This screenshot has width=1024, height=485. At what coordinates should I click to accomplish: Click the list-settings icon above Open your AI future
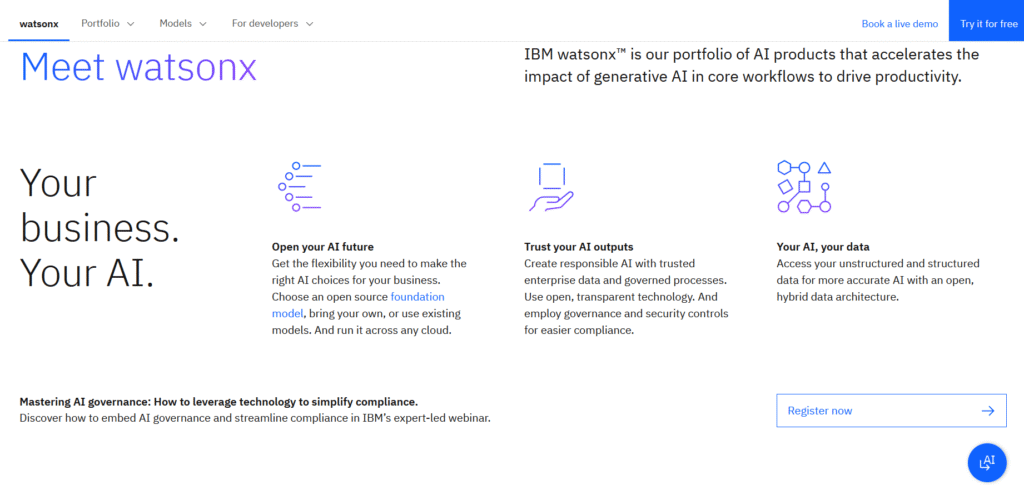(298, 186)
